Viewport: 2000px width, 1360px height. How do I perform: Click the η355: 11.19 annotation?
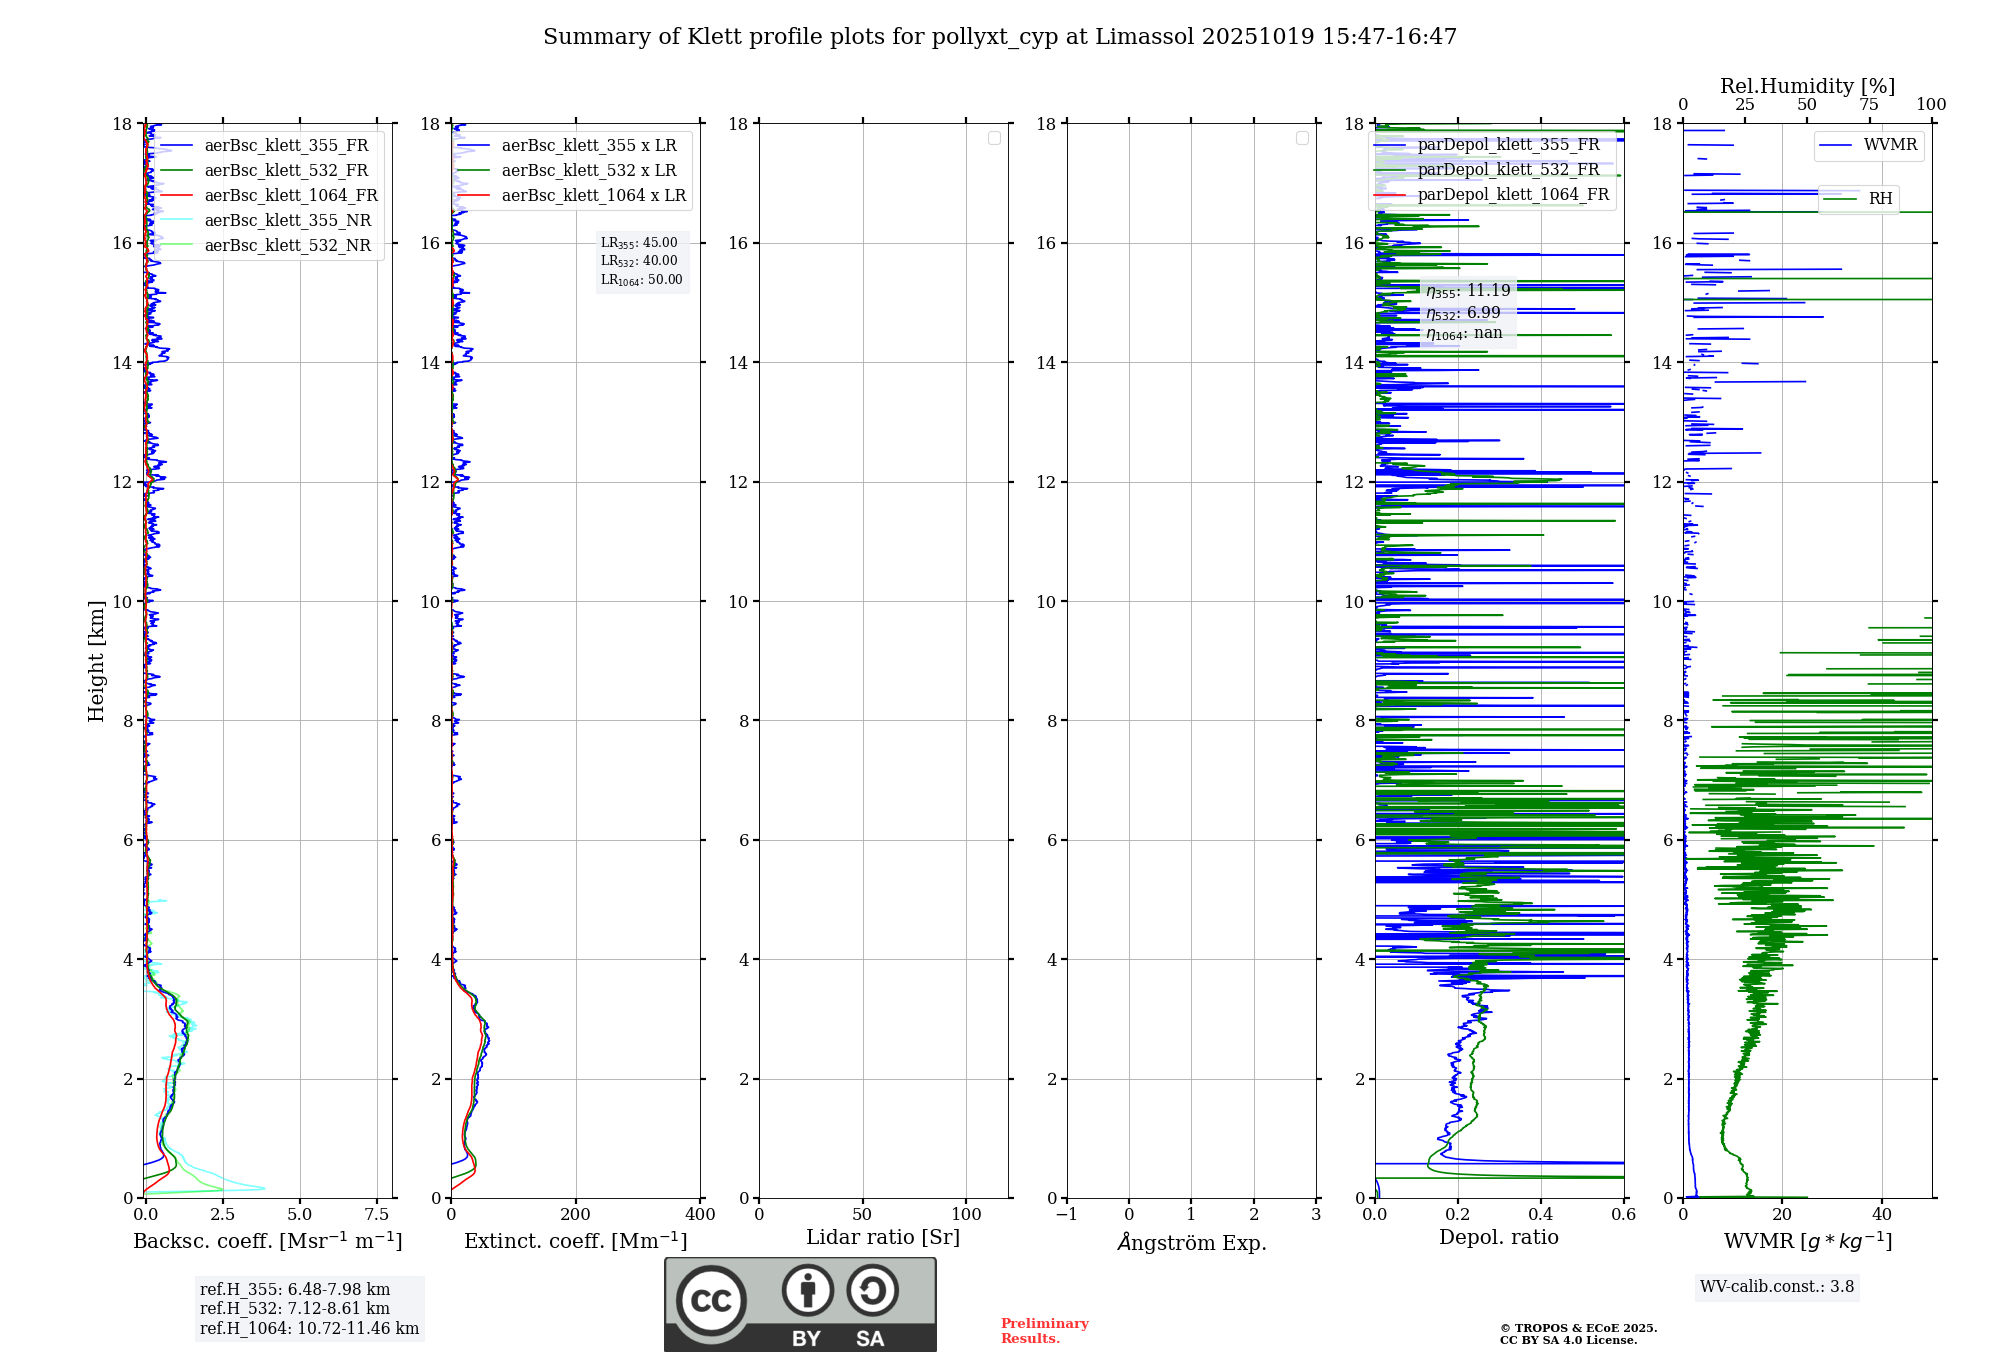click(x=1468, y=291)
